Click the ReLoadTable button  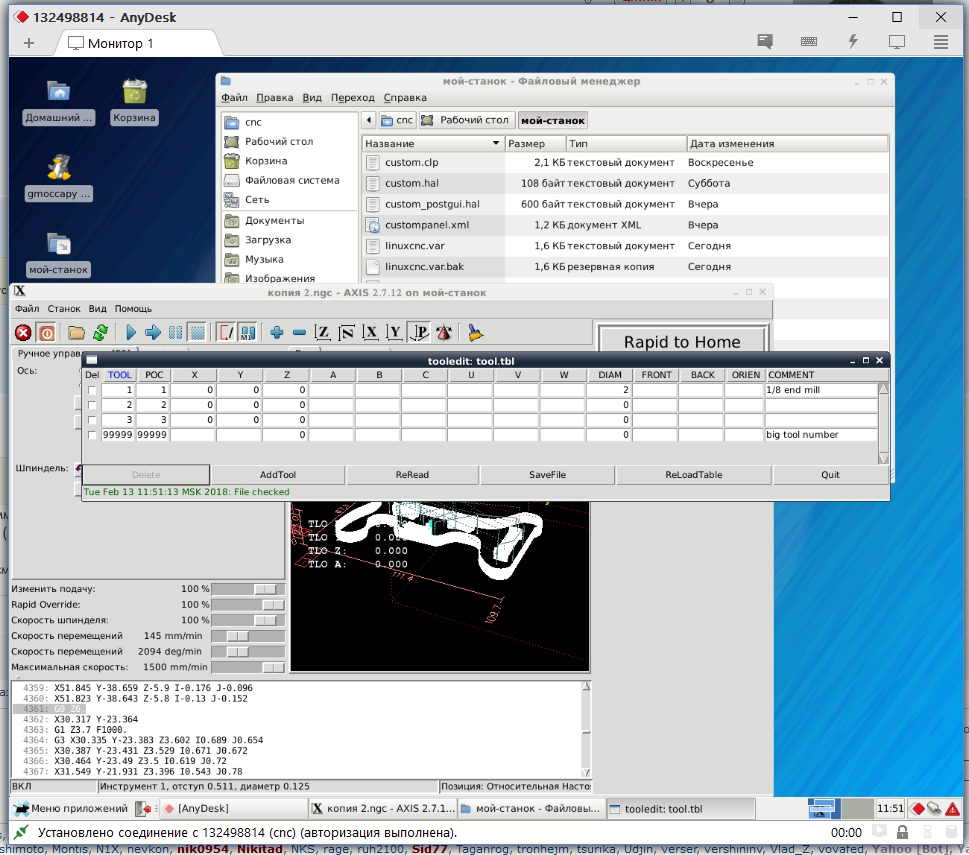pos(693,474)
